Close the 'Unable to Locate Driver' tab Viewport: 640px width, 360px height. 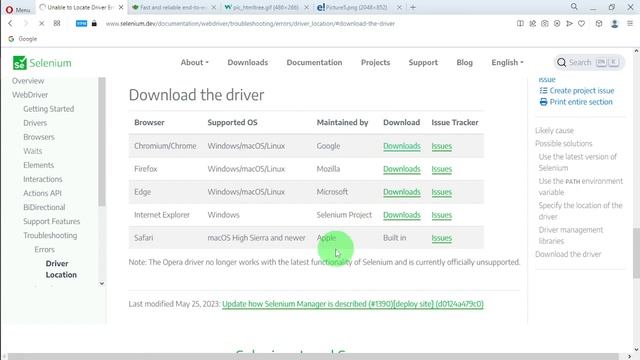[121, 7]
